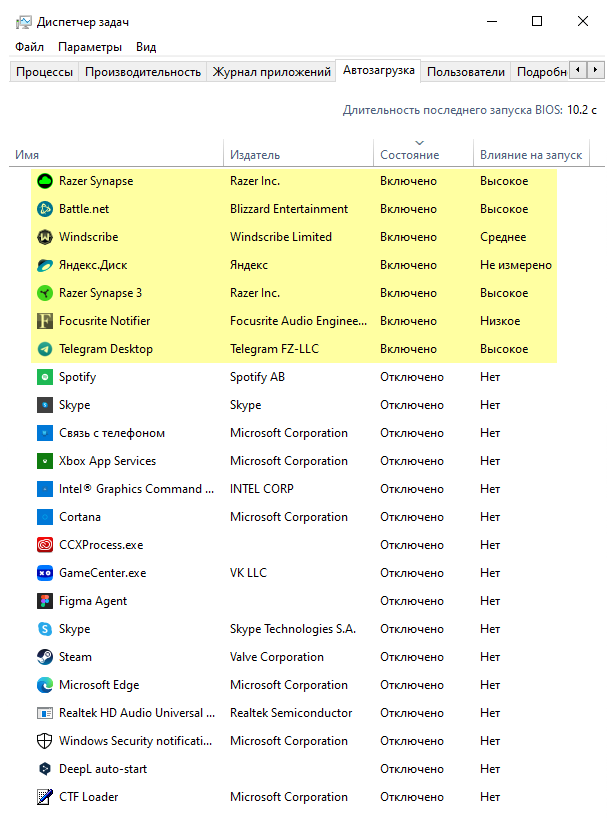Click the Focusrite Audio Enginee... publisher cell

click(x=298, y=321)
